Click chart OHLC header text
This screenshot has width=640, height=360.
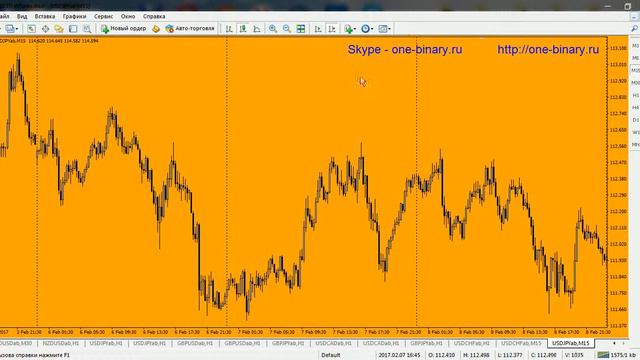49,41
